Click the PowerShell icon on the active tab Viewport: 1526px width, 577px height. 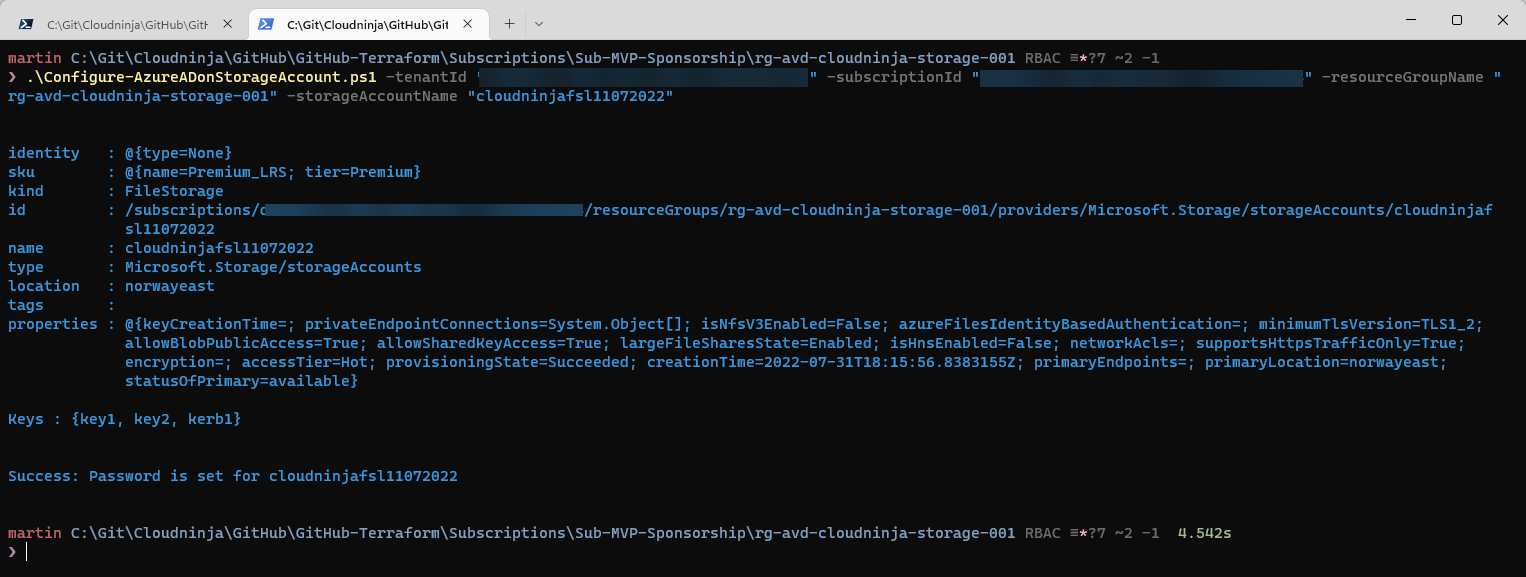[x=266, y=23]
